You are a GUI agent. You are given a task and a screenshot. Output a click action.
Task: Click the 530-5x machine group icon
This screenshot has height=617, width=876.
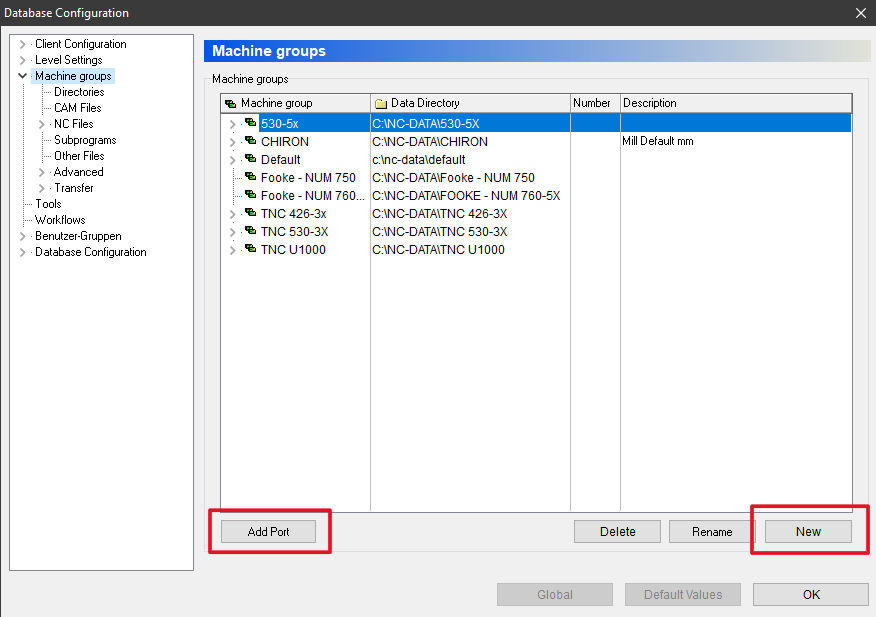[251, 122]
